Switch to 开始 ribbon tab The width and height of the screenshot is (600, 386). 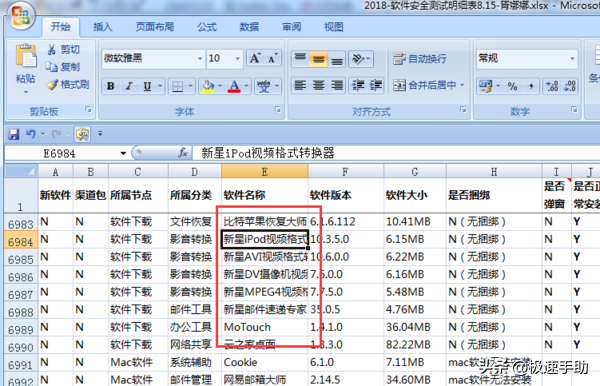pyautogui.click(x=61, y=27)
